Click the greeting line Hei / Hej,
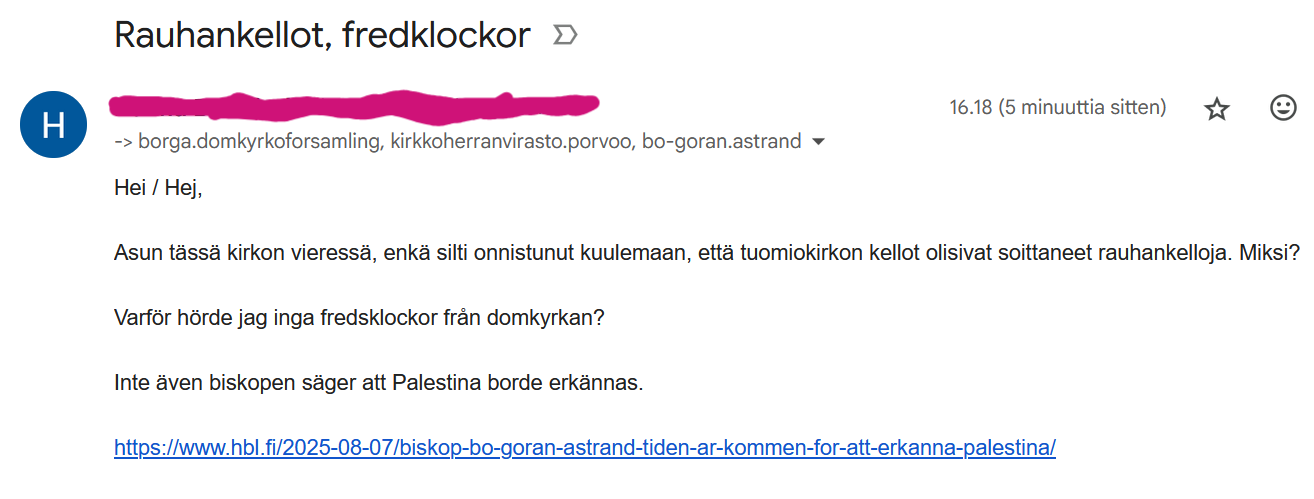Viewport: 1314px width, 499px height. 158,187
